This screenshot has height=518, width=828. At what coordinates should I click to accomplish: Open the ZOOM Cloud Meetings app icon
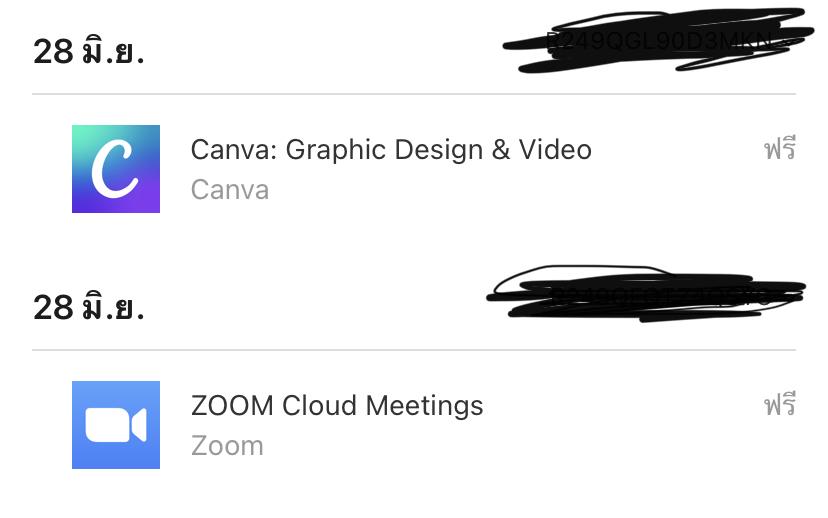pyautogui.click(x=116, y=425)
